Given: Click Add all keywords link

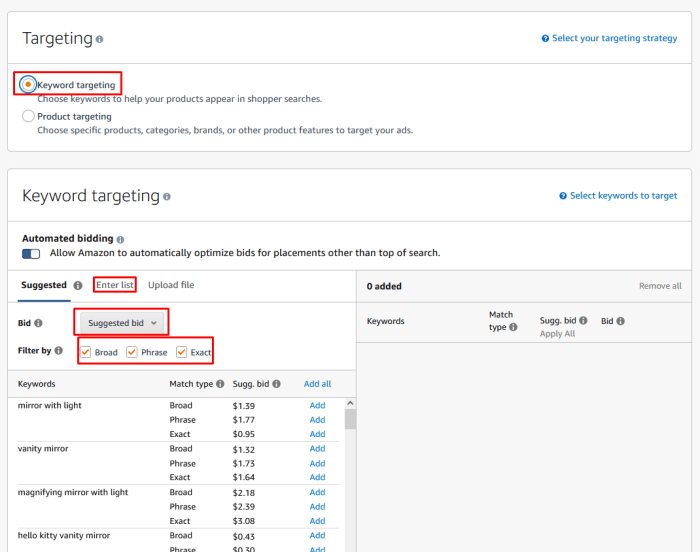Looking at the screenshot, I should [x=317, y=384].
